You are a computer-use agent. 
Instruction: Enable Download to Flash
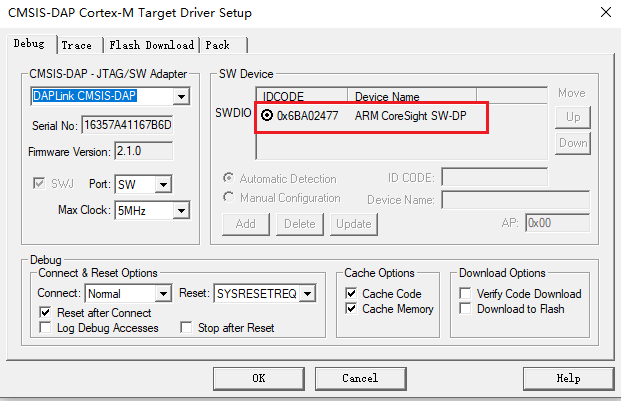coord(465,309)
